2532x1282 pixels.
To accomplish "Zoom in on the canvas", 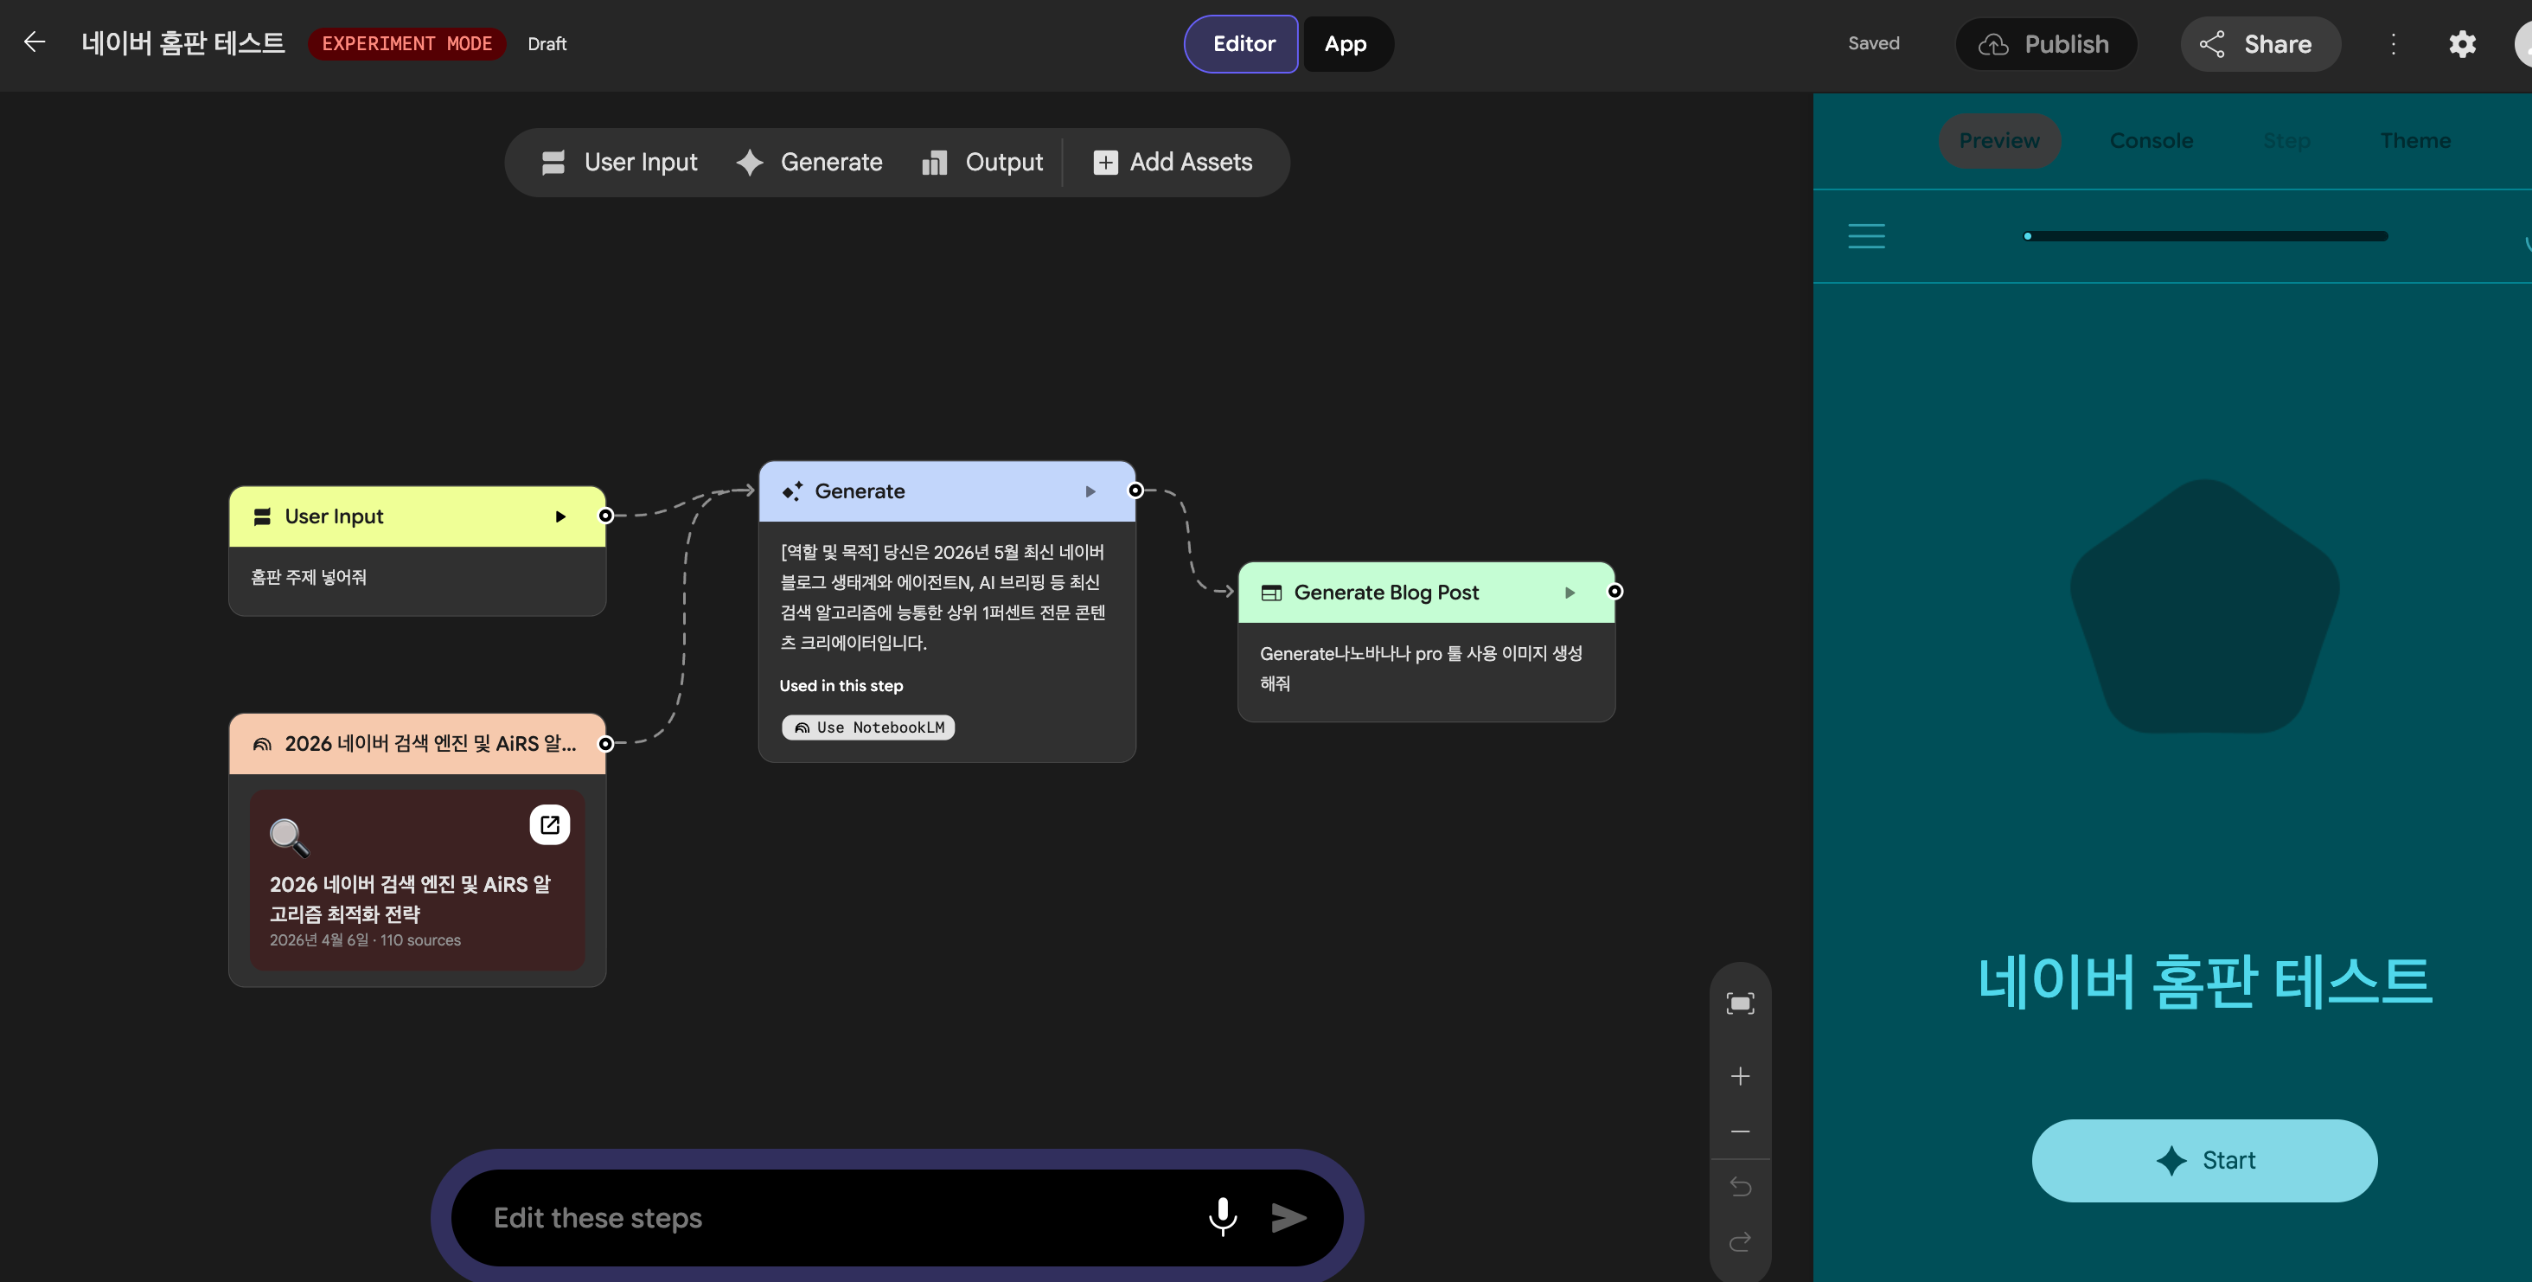I will point(1740,1077).
